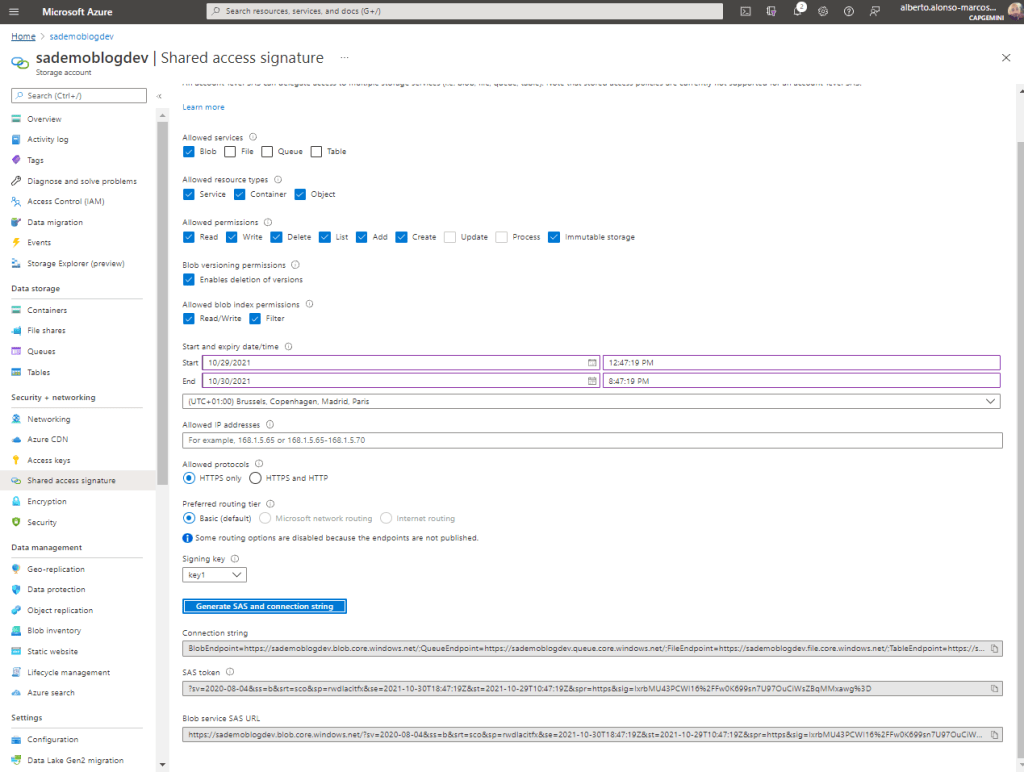Follow the Learn more link
1024x772 pixels.
(x=203, y=107)
